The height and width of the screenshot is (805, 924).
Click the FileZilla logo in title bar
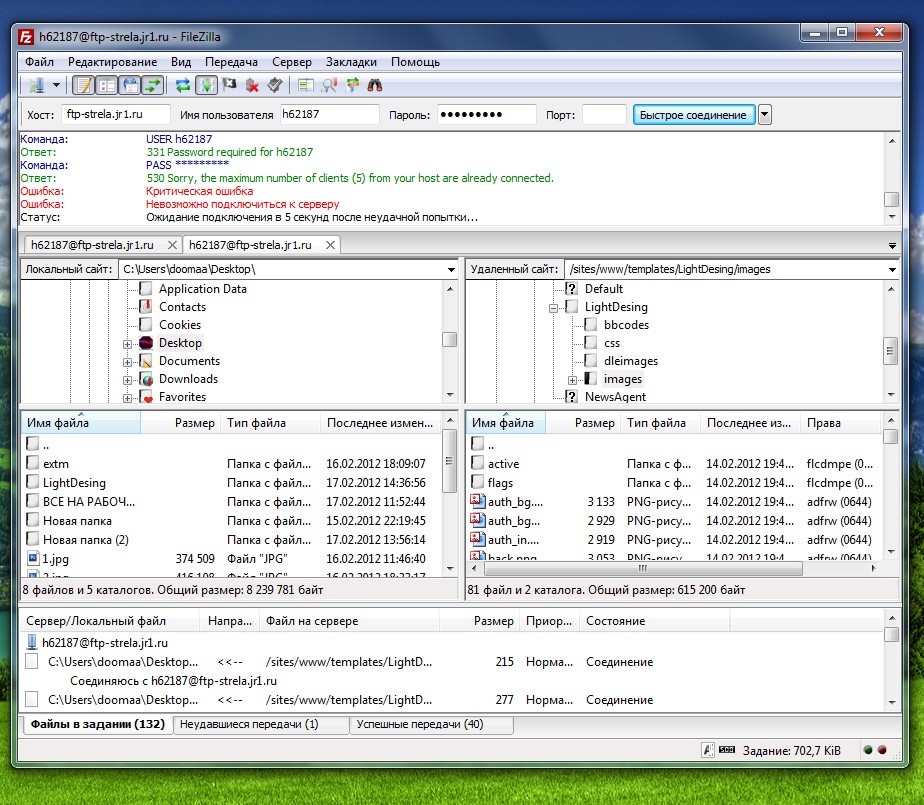click(x=26, y=37)
